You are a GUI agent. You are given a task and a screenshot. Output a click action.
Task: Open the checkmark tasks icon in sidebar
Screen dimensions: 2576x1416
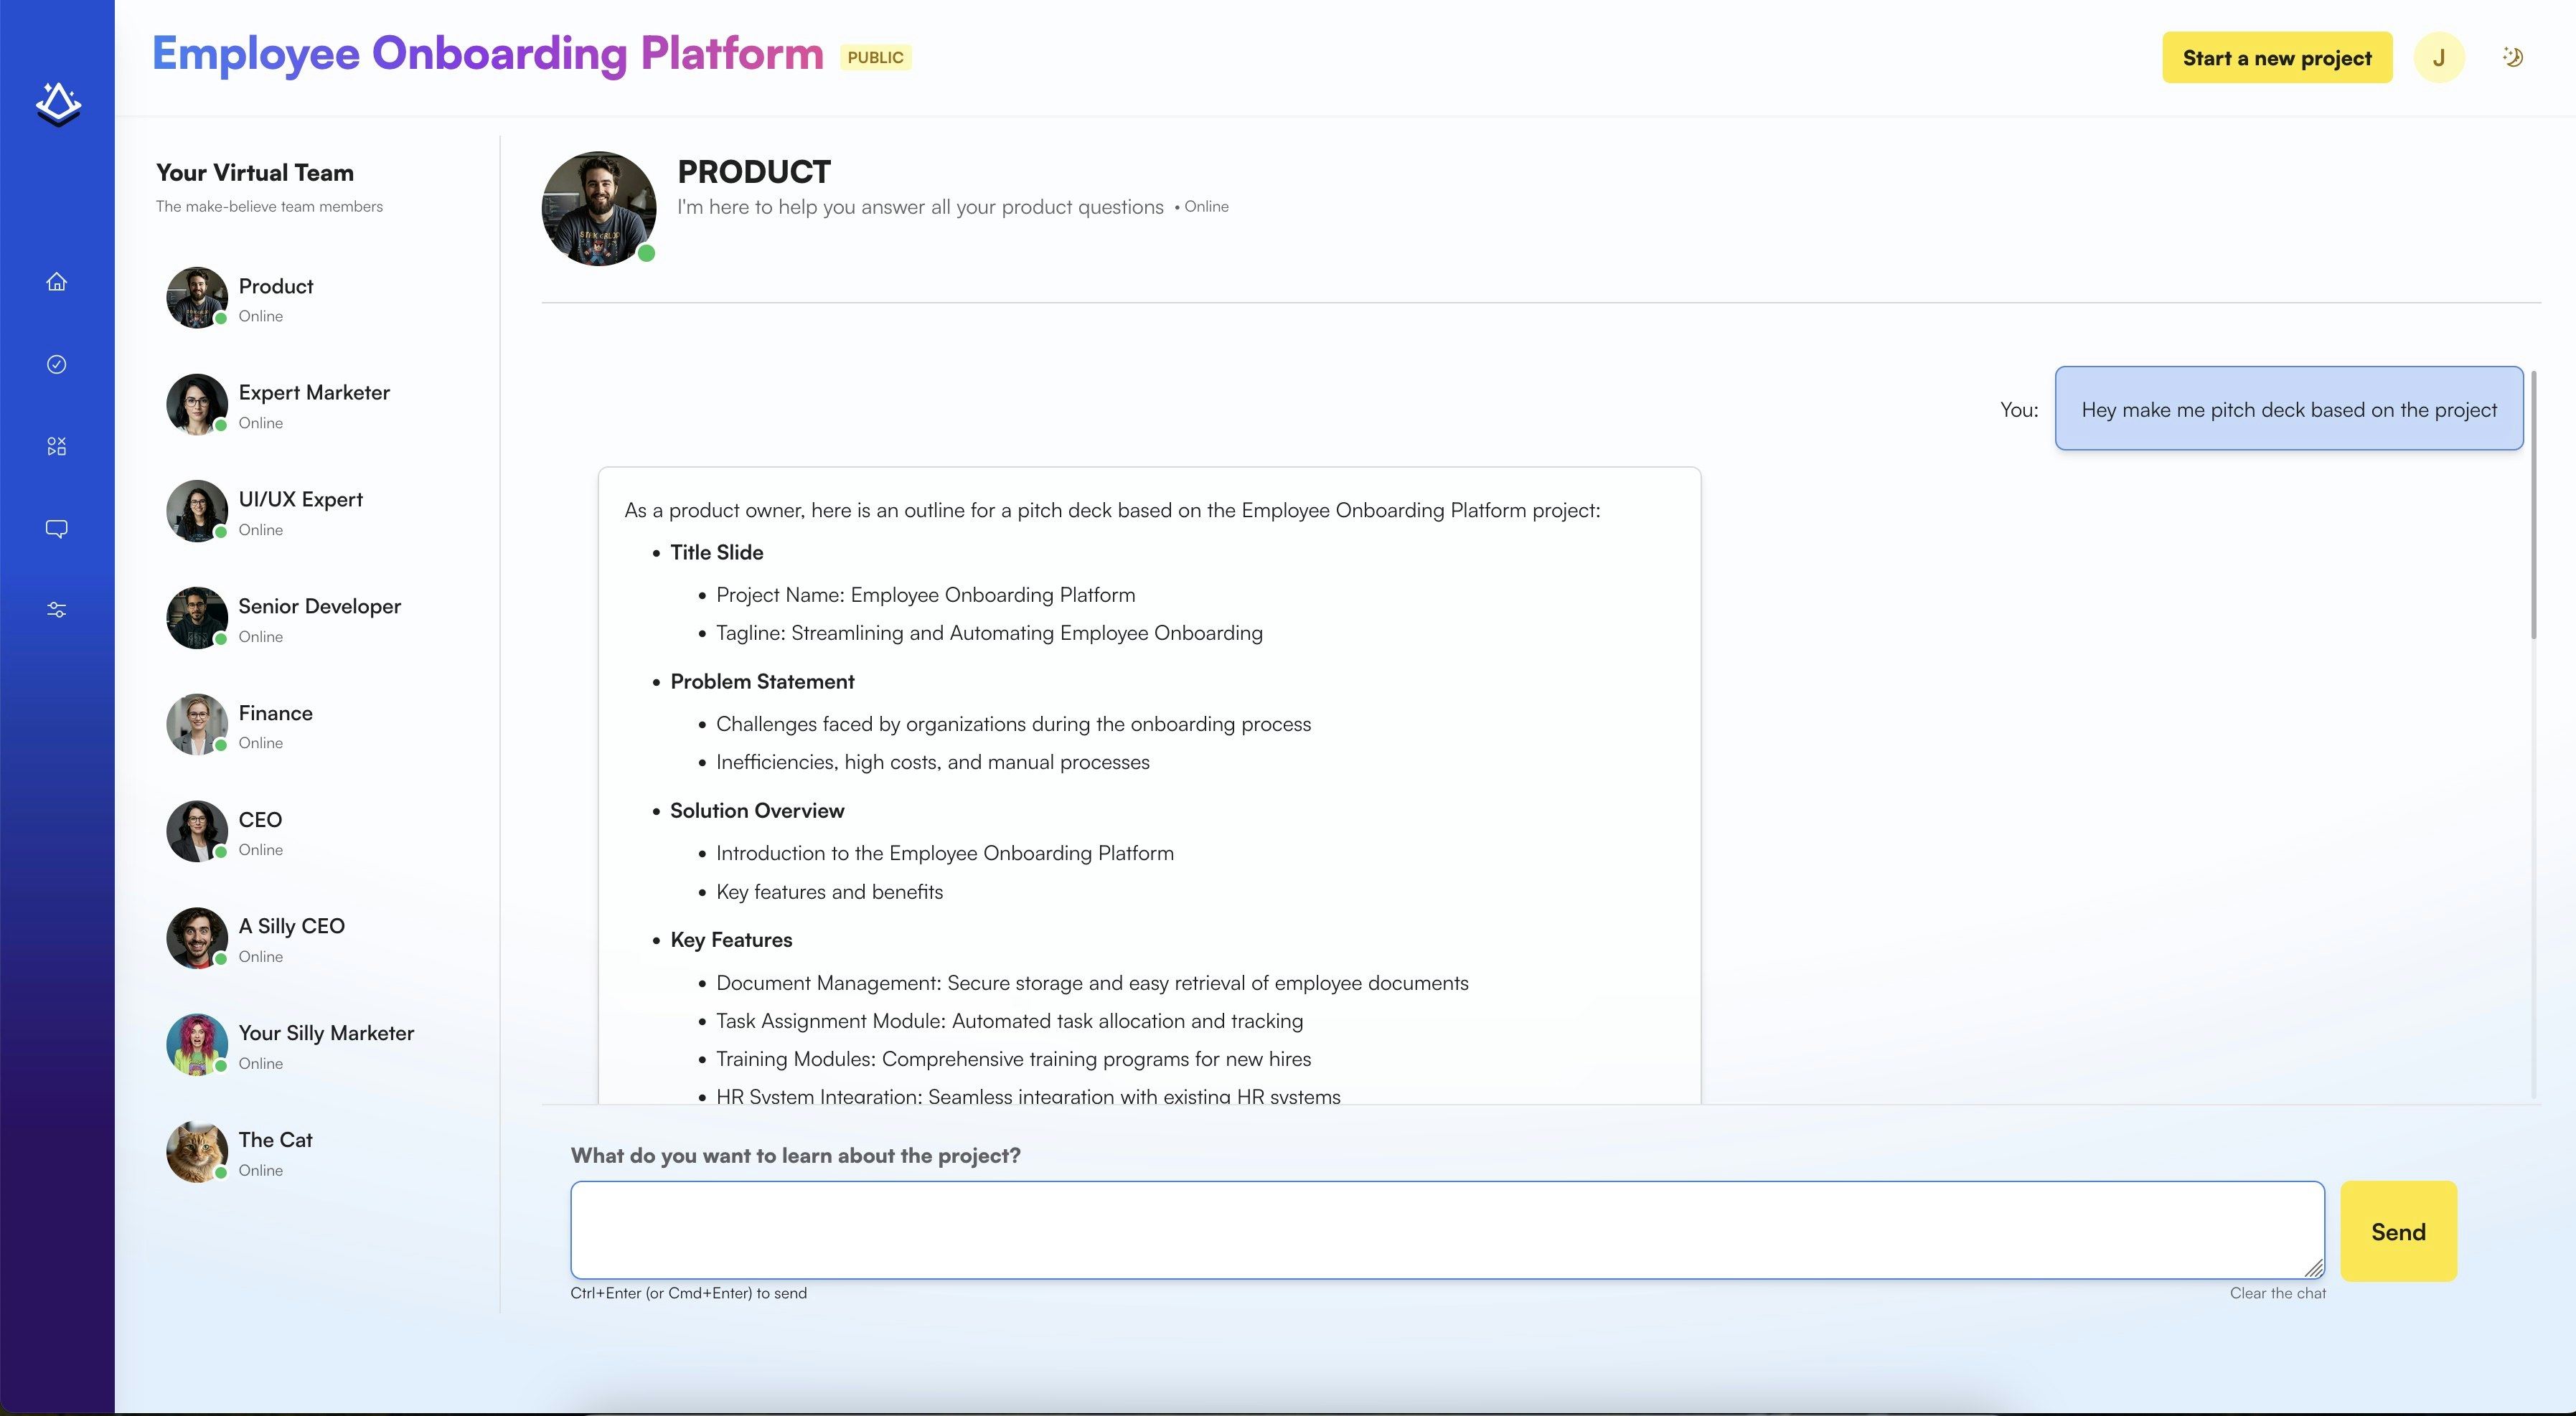57,364
